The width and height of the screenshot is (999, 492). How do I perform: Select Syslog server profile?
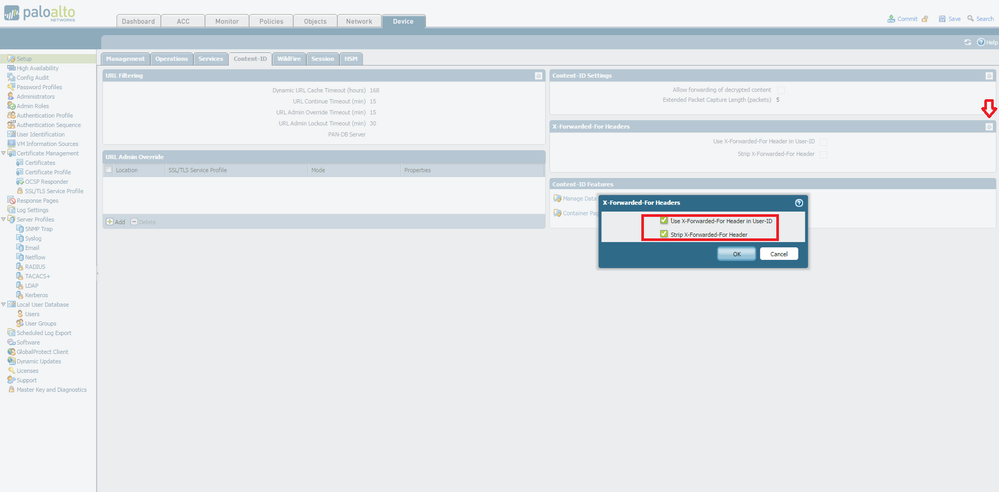33,238
